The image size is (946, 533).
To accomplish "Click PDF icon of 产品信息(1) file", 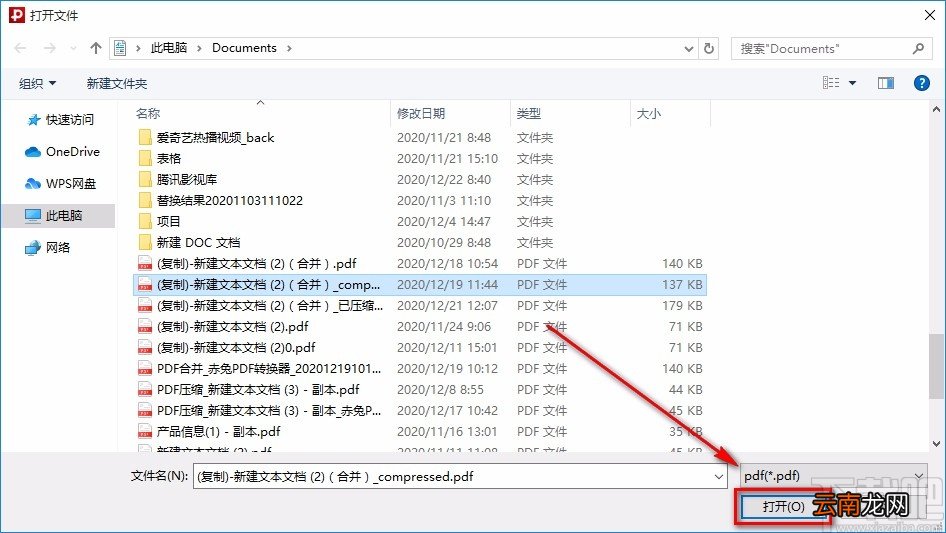I will click(145, 432).
